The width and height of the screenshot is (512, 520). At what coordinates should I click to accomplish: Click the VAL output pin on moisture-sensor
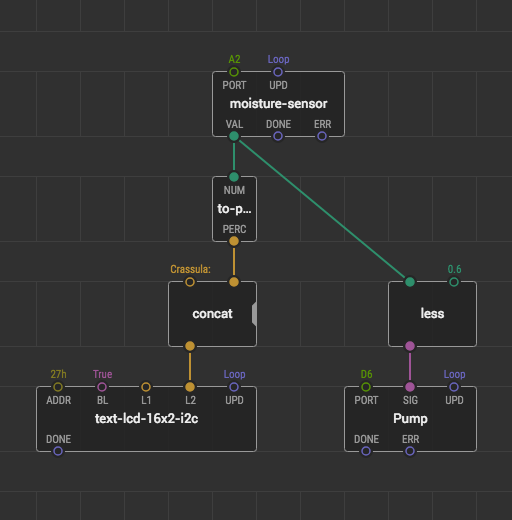pos(234,136)
